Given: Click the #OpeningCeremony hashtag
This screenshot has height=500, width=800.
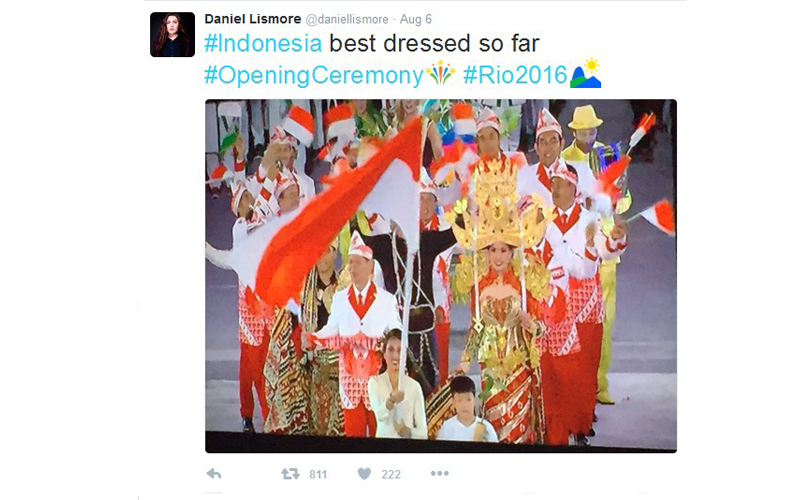Looking at the screenshot, I should point(314,76).
